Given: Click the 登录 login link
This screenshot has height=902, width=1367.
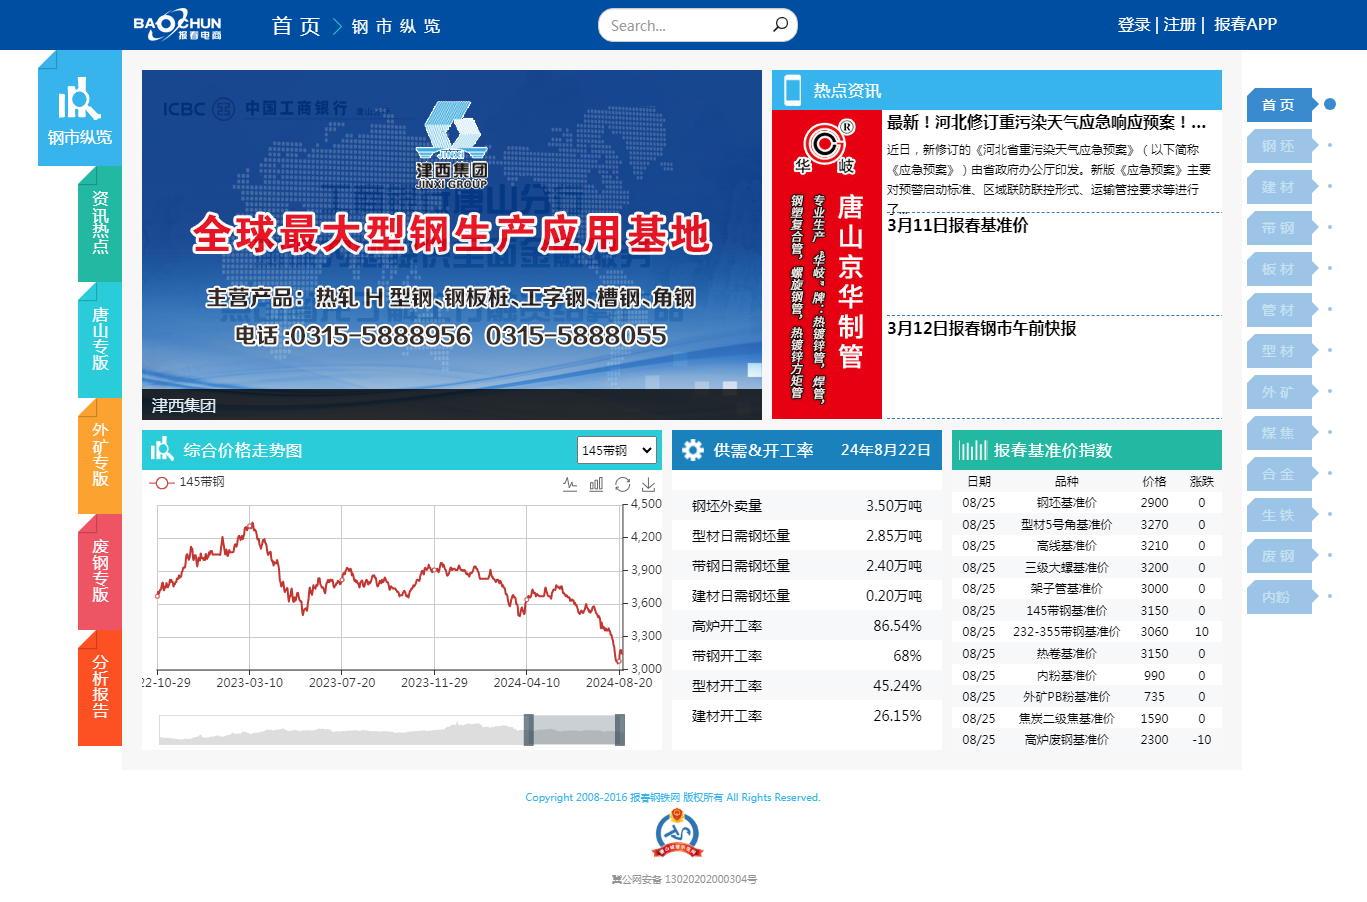Looking at the screenshot, I should pos(1134,24).
